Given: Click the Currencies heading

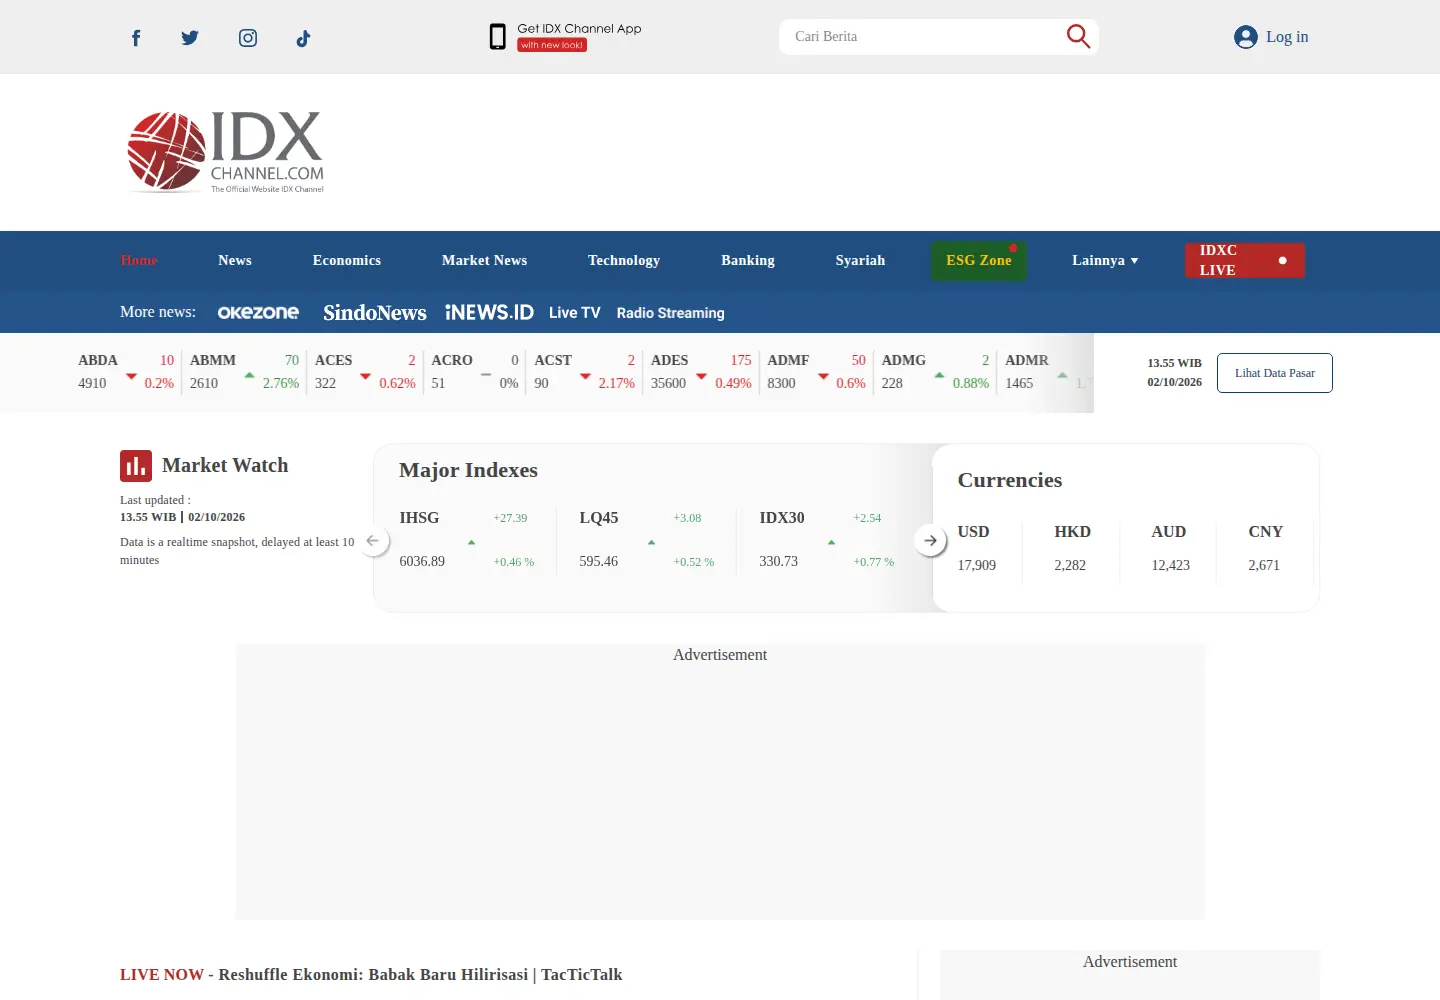Looking at the screenshot, I should click(1010, 480).
